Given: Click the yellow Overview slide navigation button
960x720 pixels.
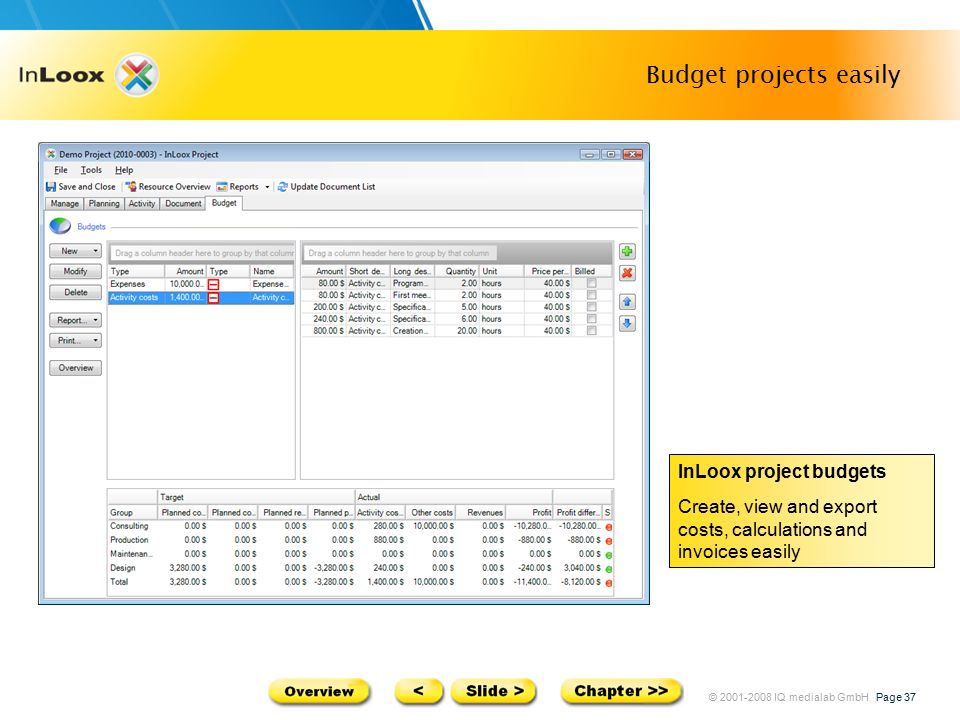Looking at the screenshot, I should click(319, 692).
